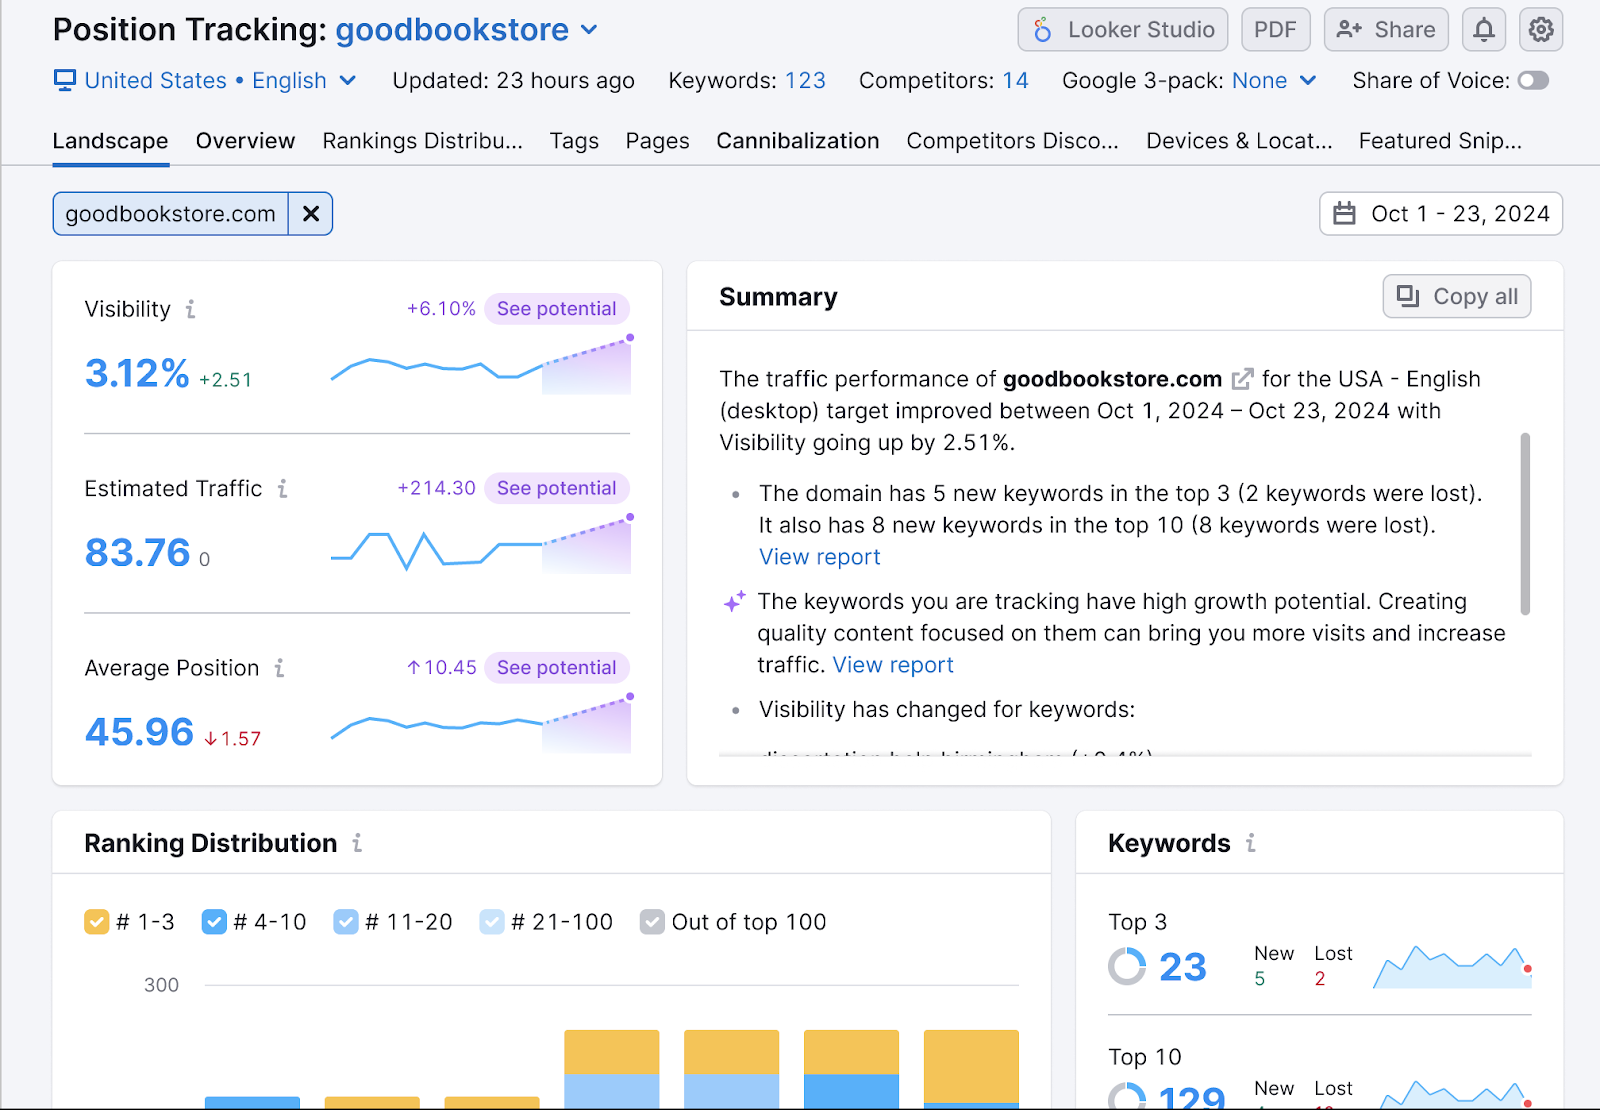
Task: Copy all summary text
Action: click(1457, 296)
